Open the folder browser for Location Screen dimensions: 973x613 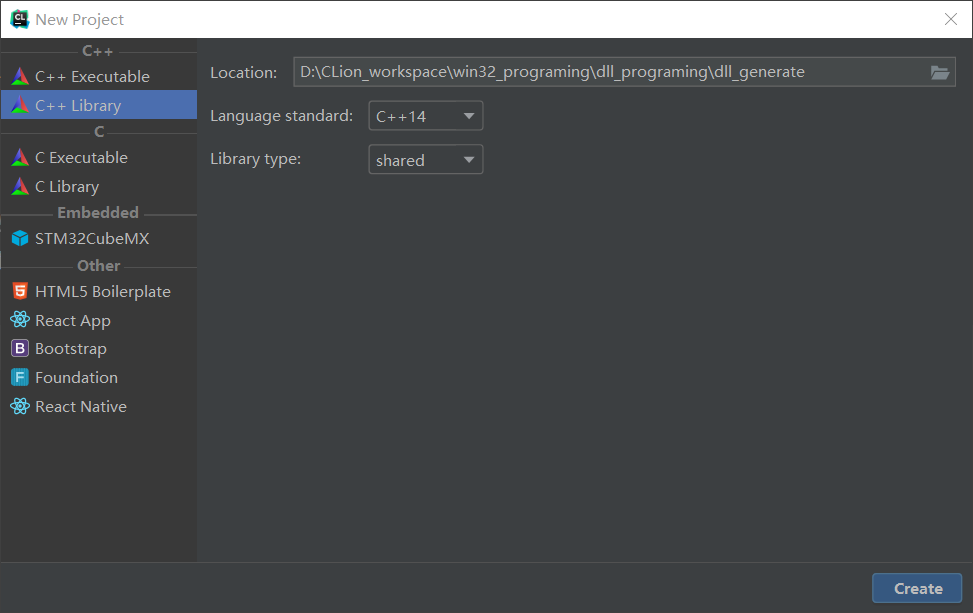(x=939, y=71)
